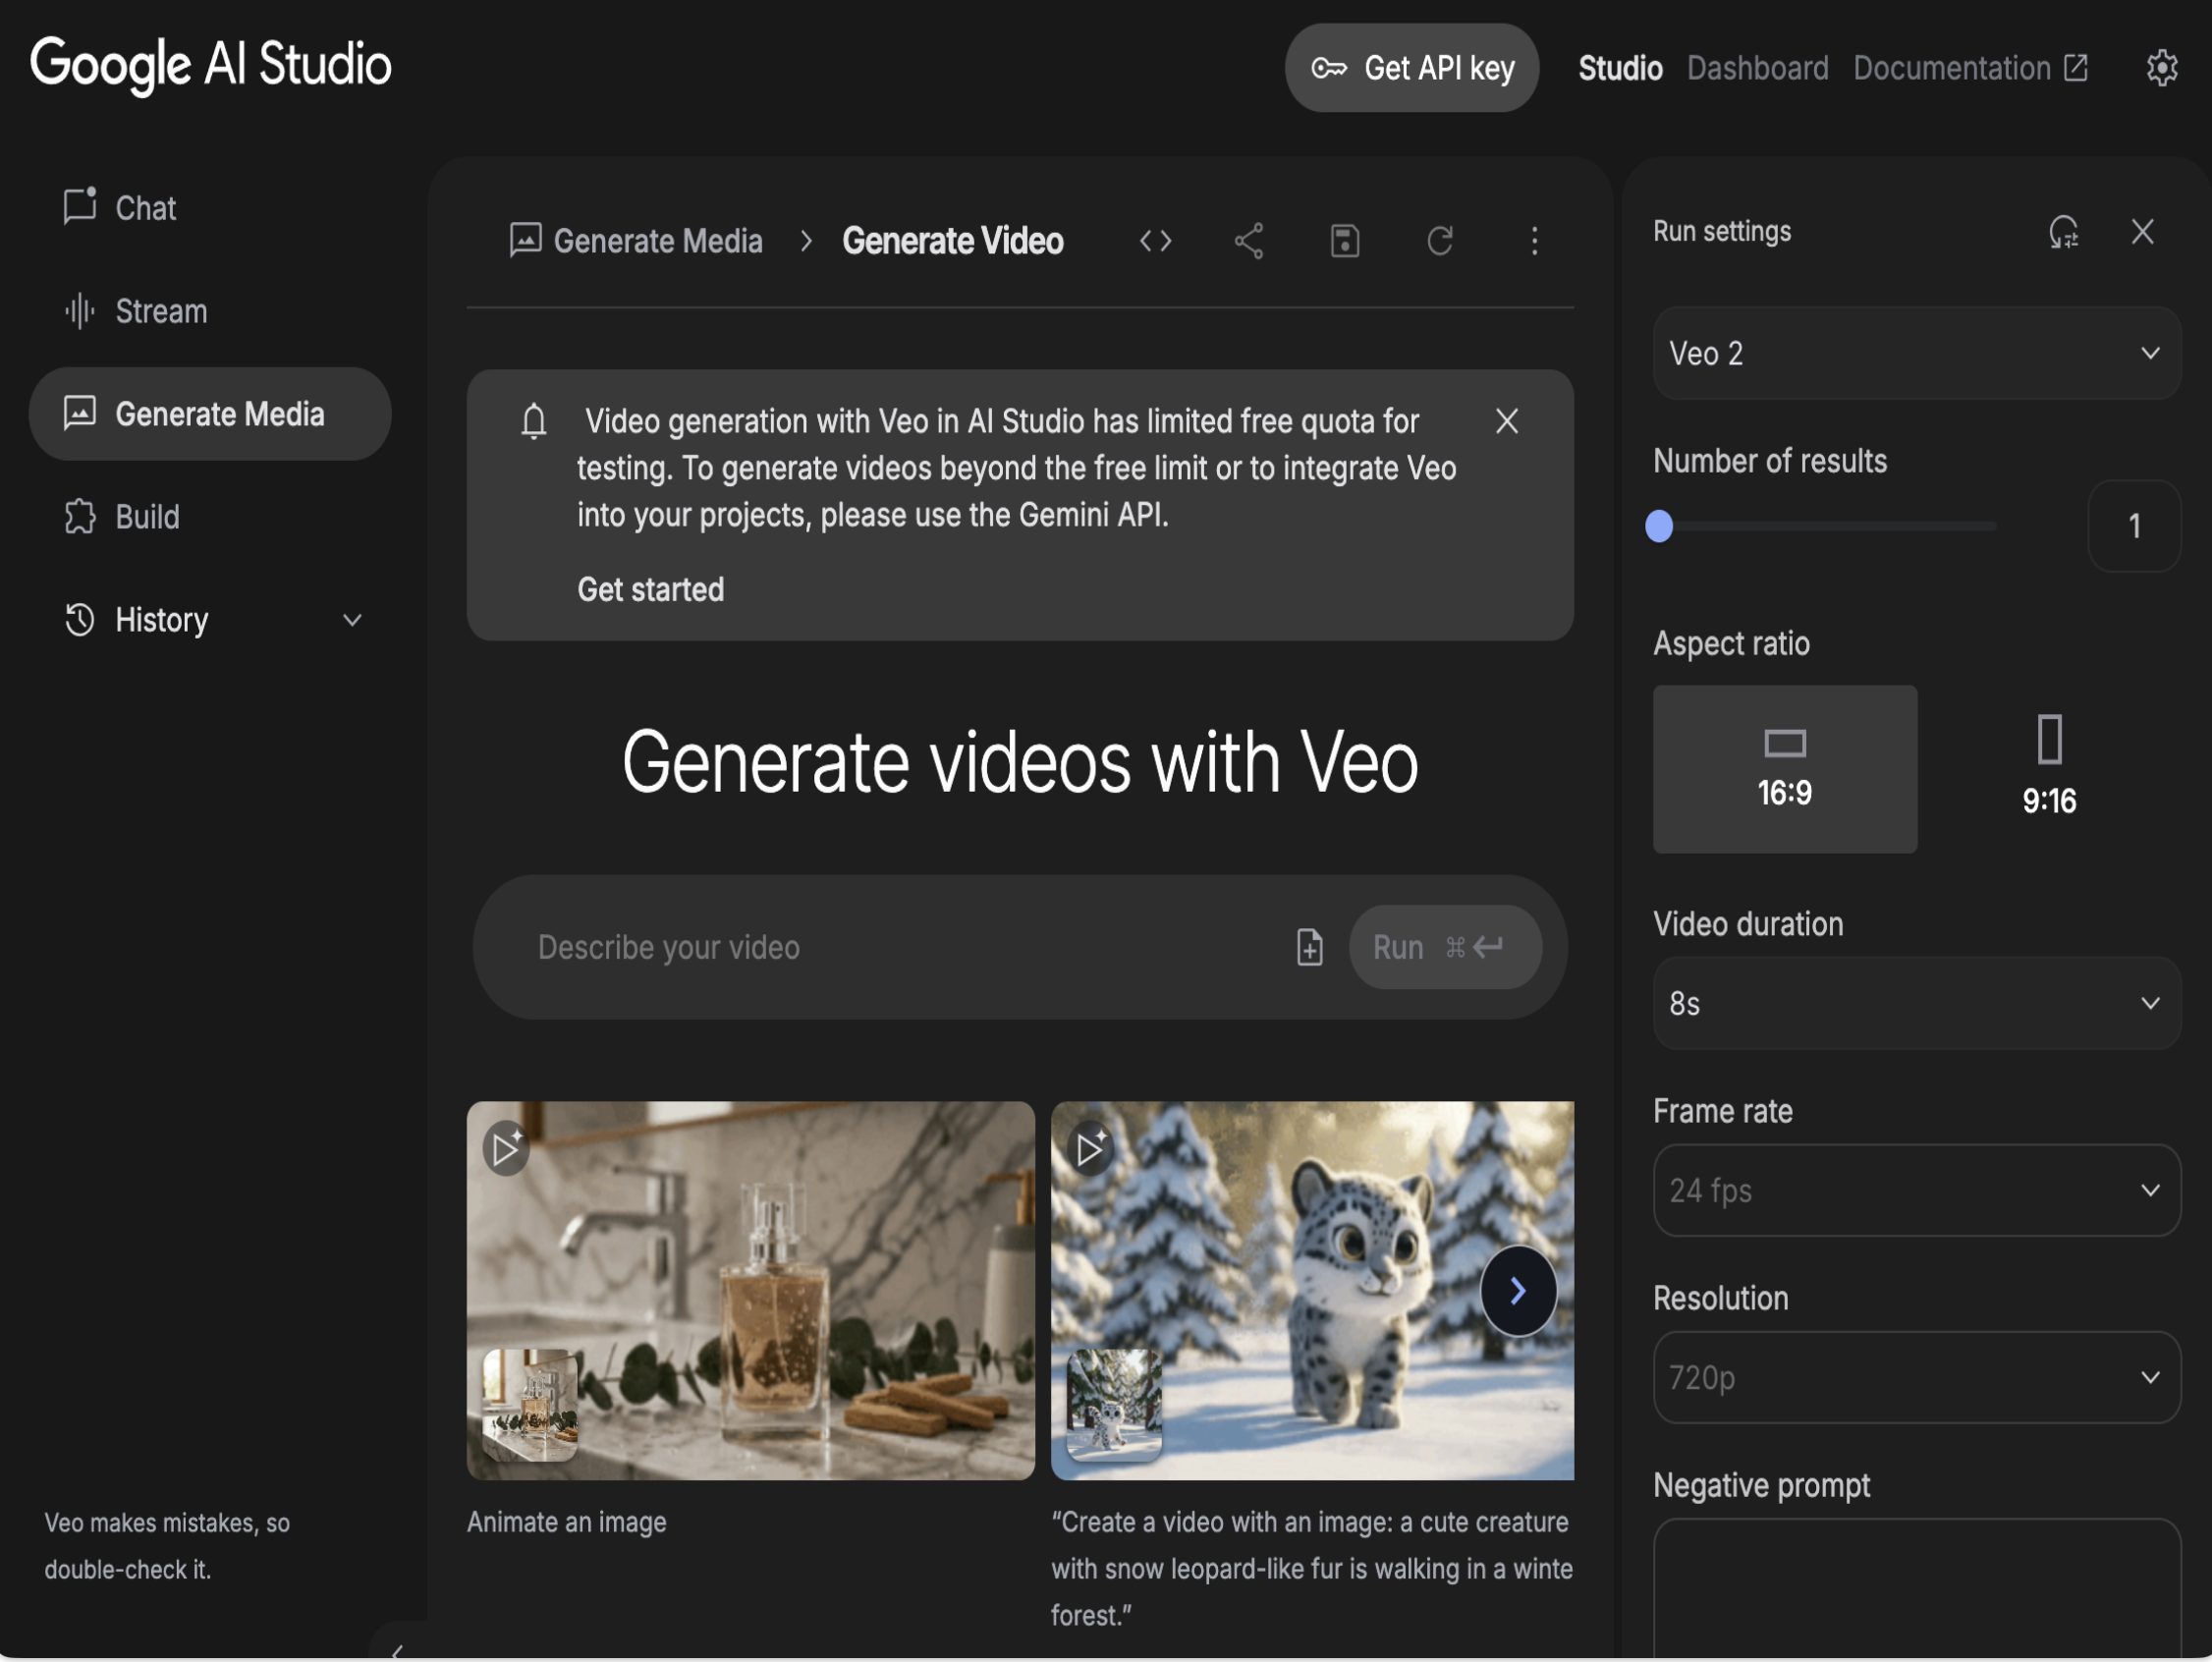Click the small perfume source image inset

(x=530, y=1405)
